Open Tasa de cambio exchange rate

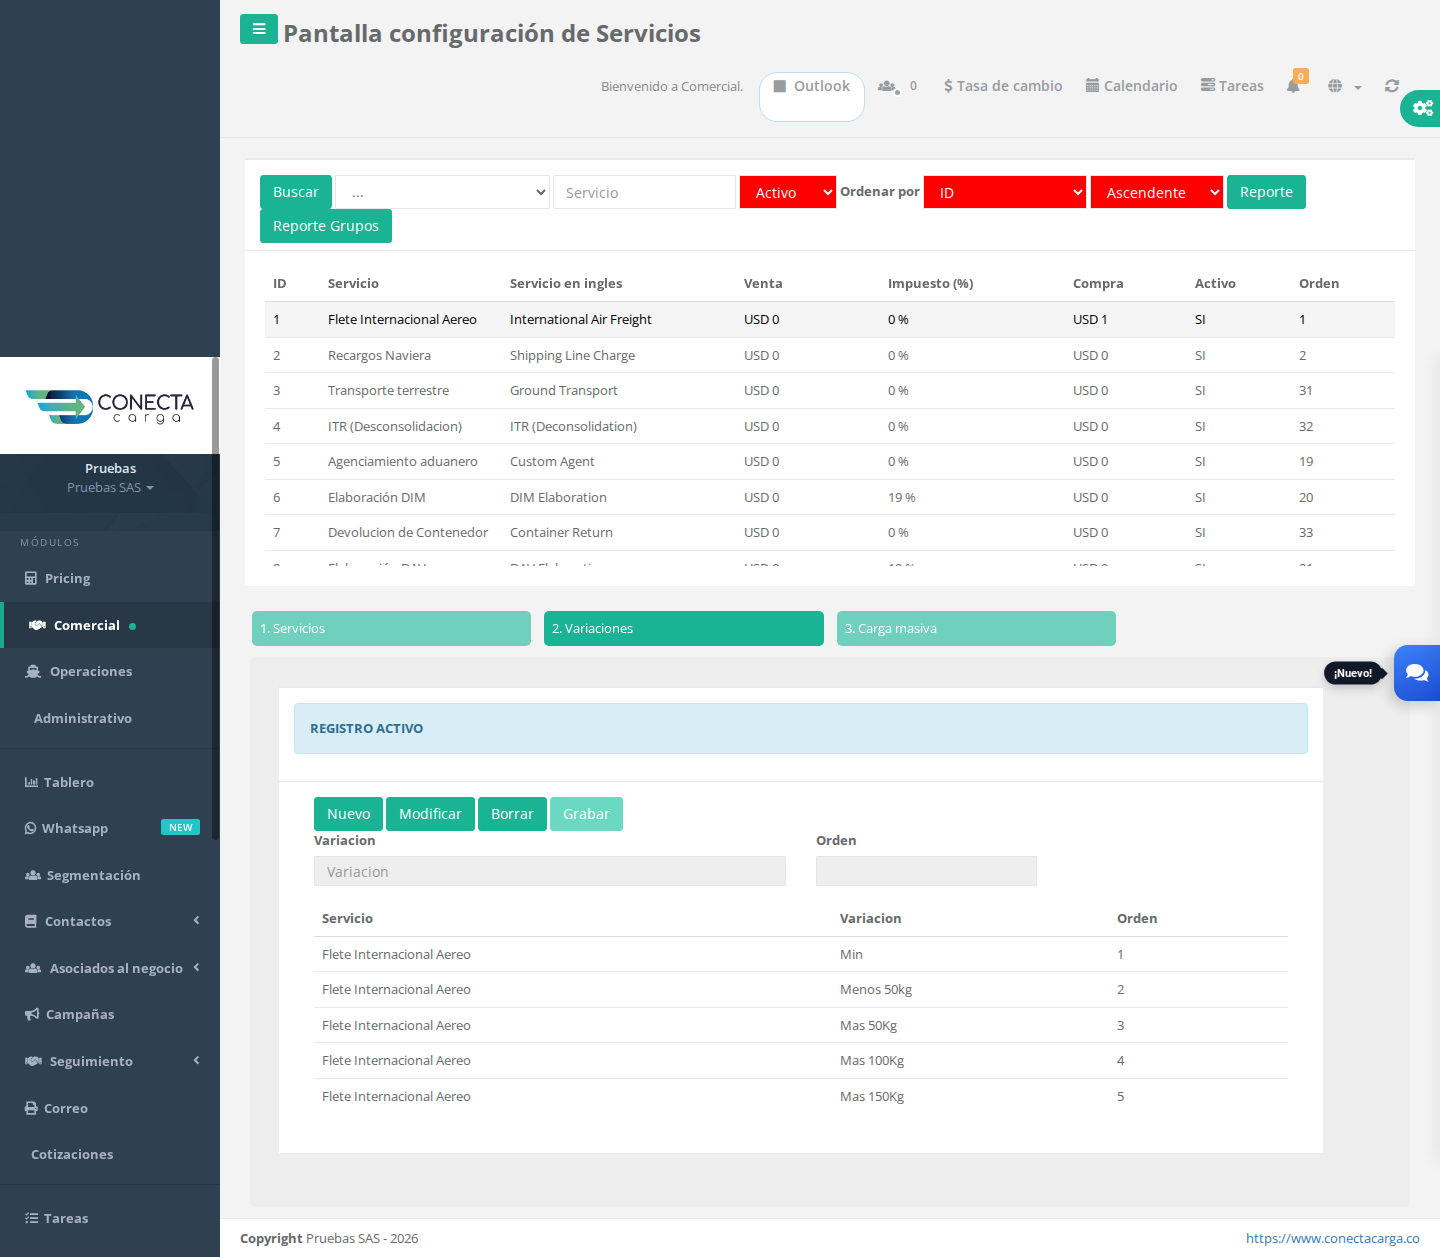(1003, 86)
